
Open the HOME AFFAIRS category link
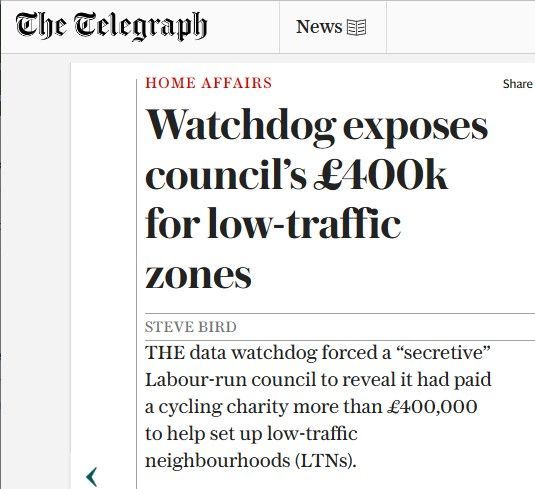click(x=209, y=83)
